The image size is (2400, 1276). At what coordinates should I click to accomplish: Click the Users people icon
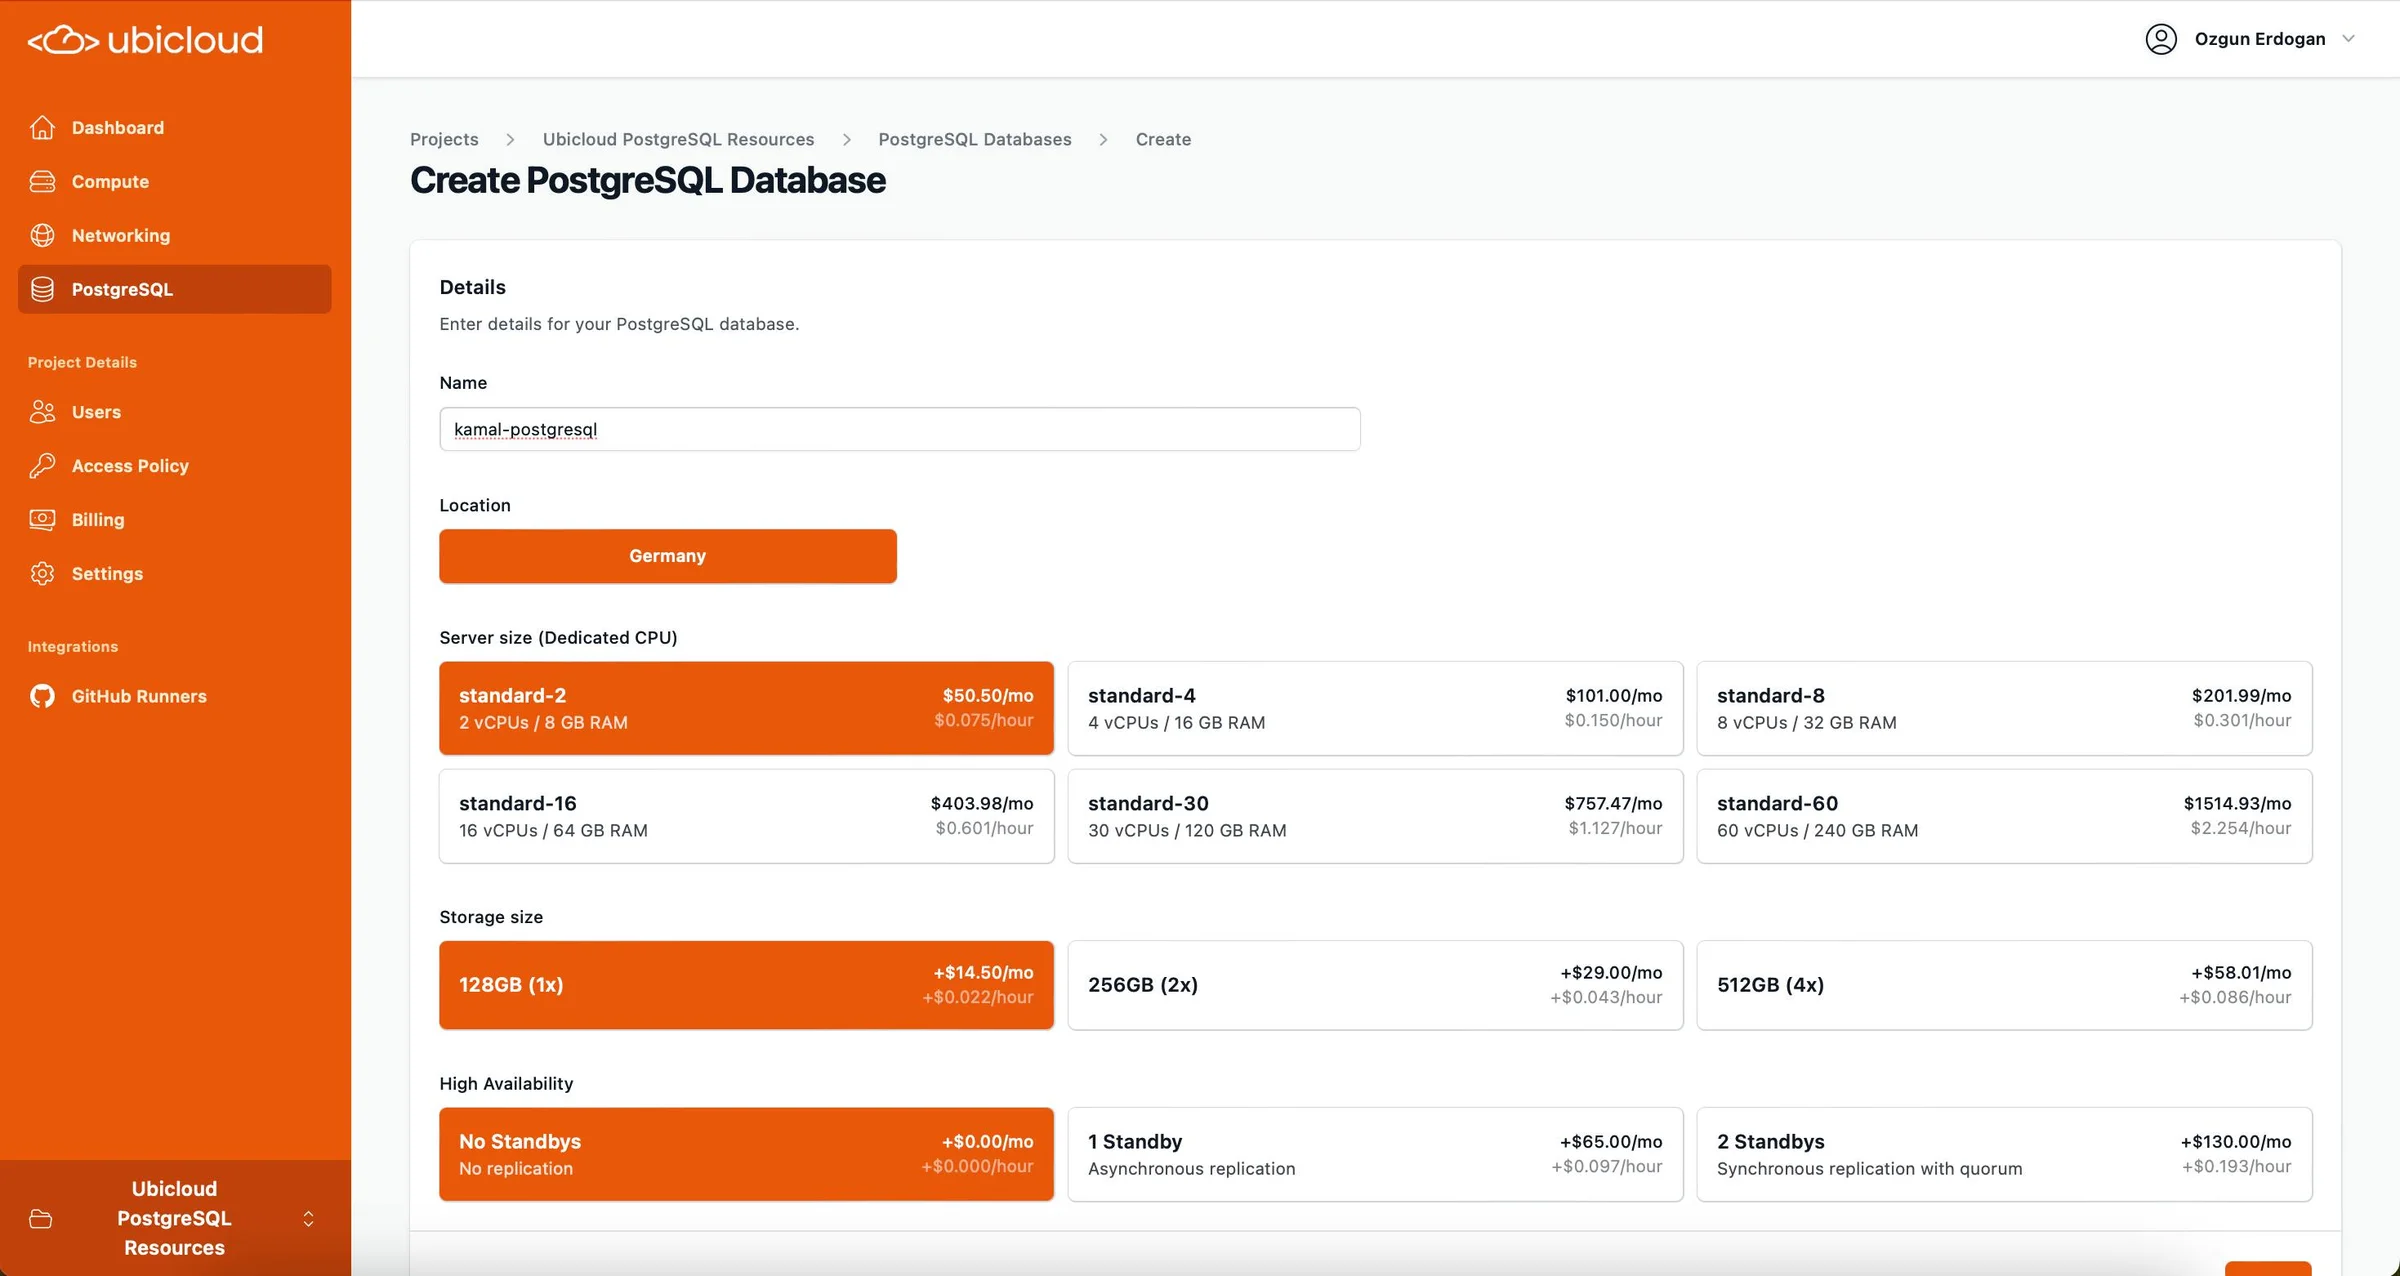click(x=42, y=412)
